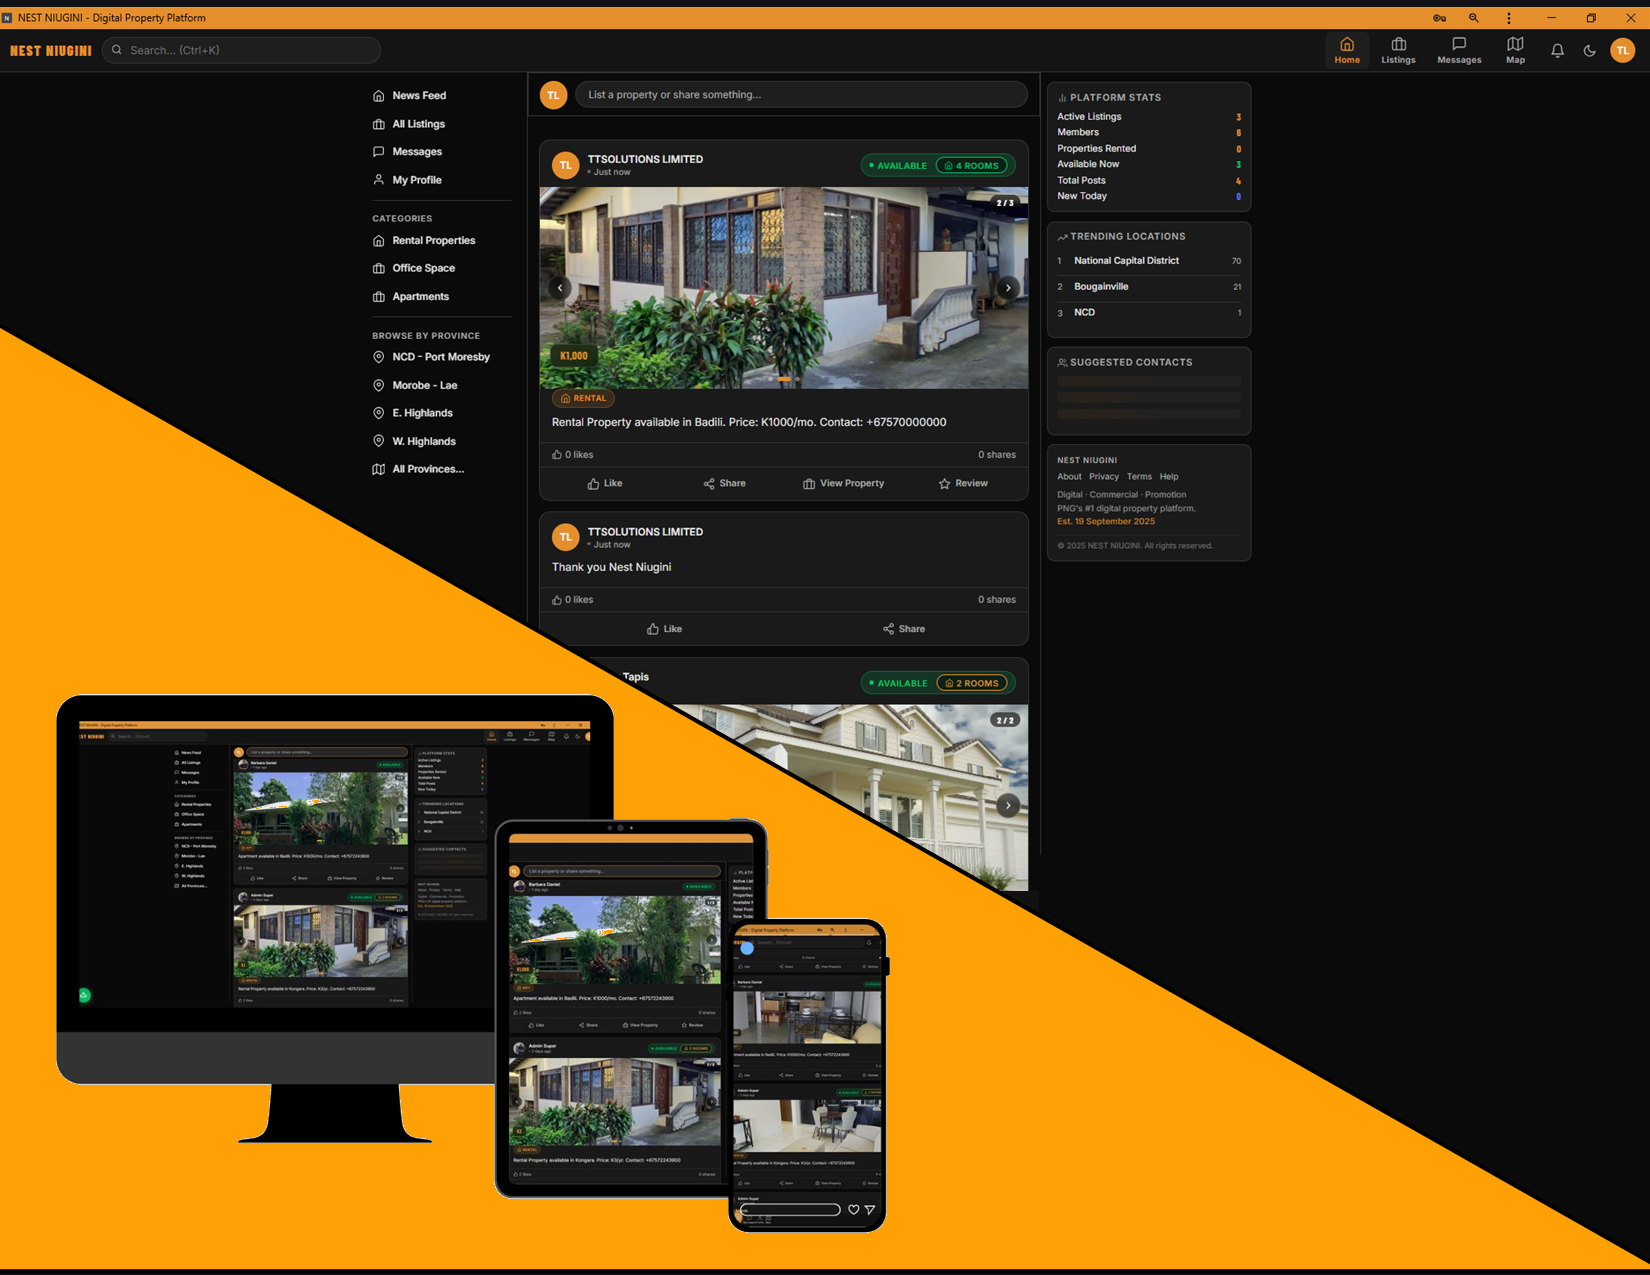The width and height of the screenshot is (1650, 1275).
Task: Click the 2 ROOMS badge on Tapis listing
Action: (972, 684)
